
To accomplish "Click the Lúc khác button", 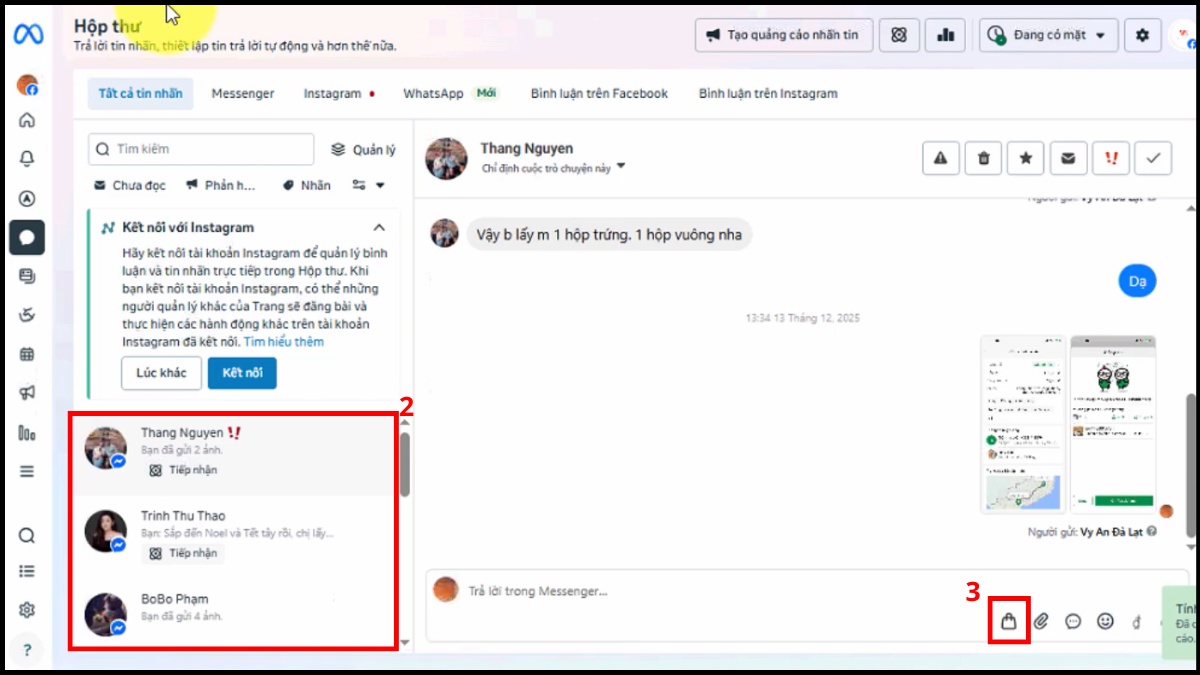I will coord(161,373).
